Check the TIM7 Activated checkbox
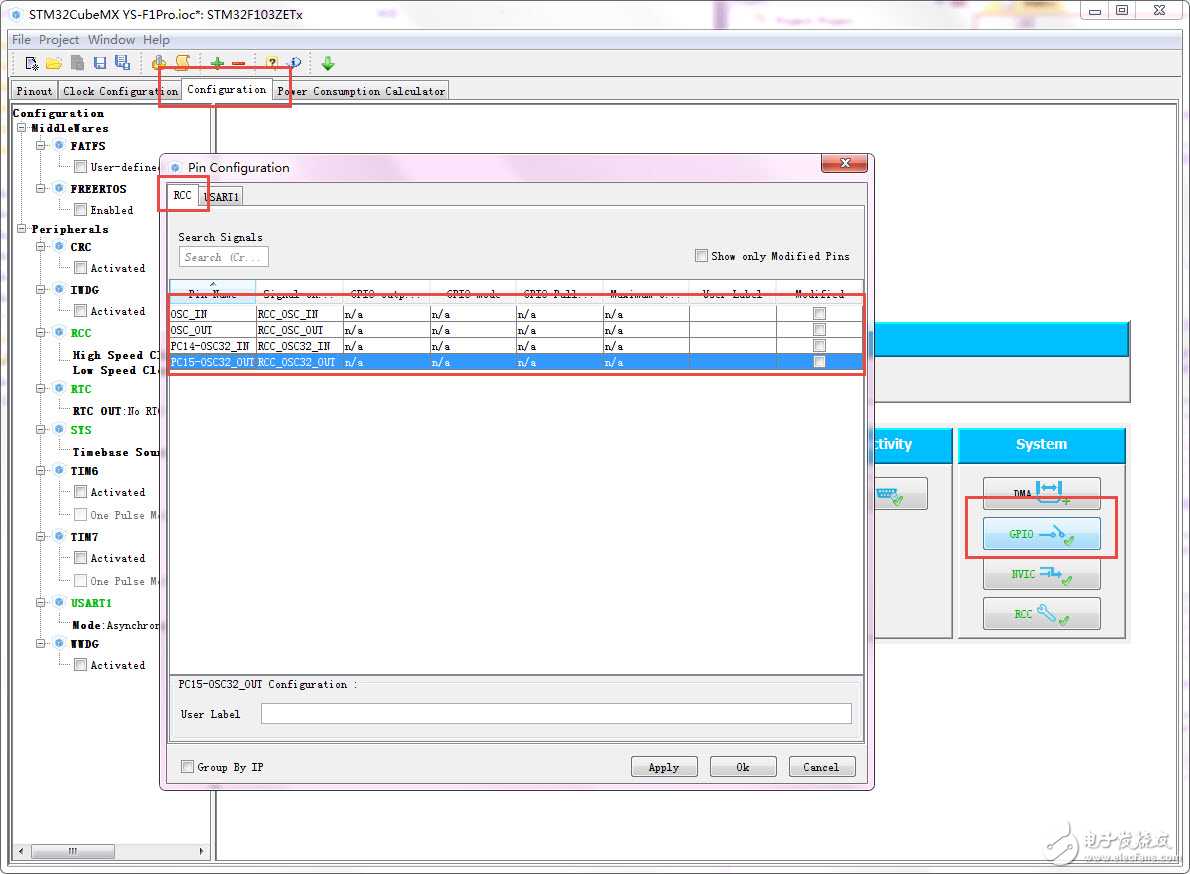Image resolution: width=1190 pixels, height=874 pixels. (80, 558)
